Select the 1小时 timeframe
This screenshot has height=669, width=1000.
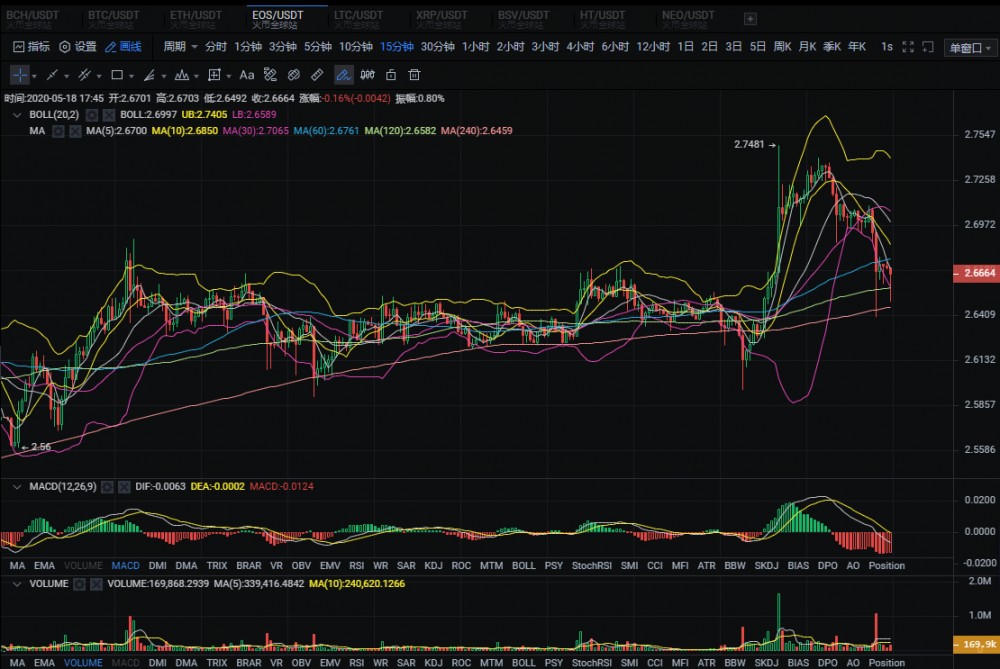point(474,47)
